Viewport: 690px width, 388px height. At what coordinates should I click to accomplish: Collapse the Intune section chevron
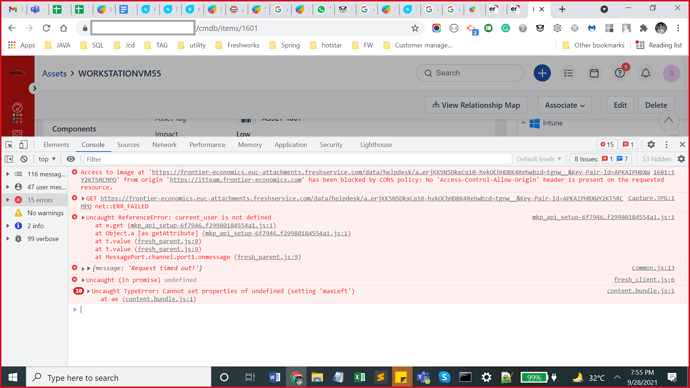pos(524,123)
